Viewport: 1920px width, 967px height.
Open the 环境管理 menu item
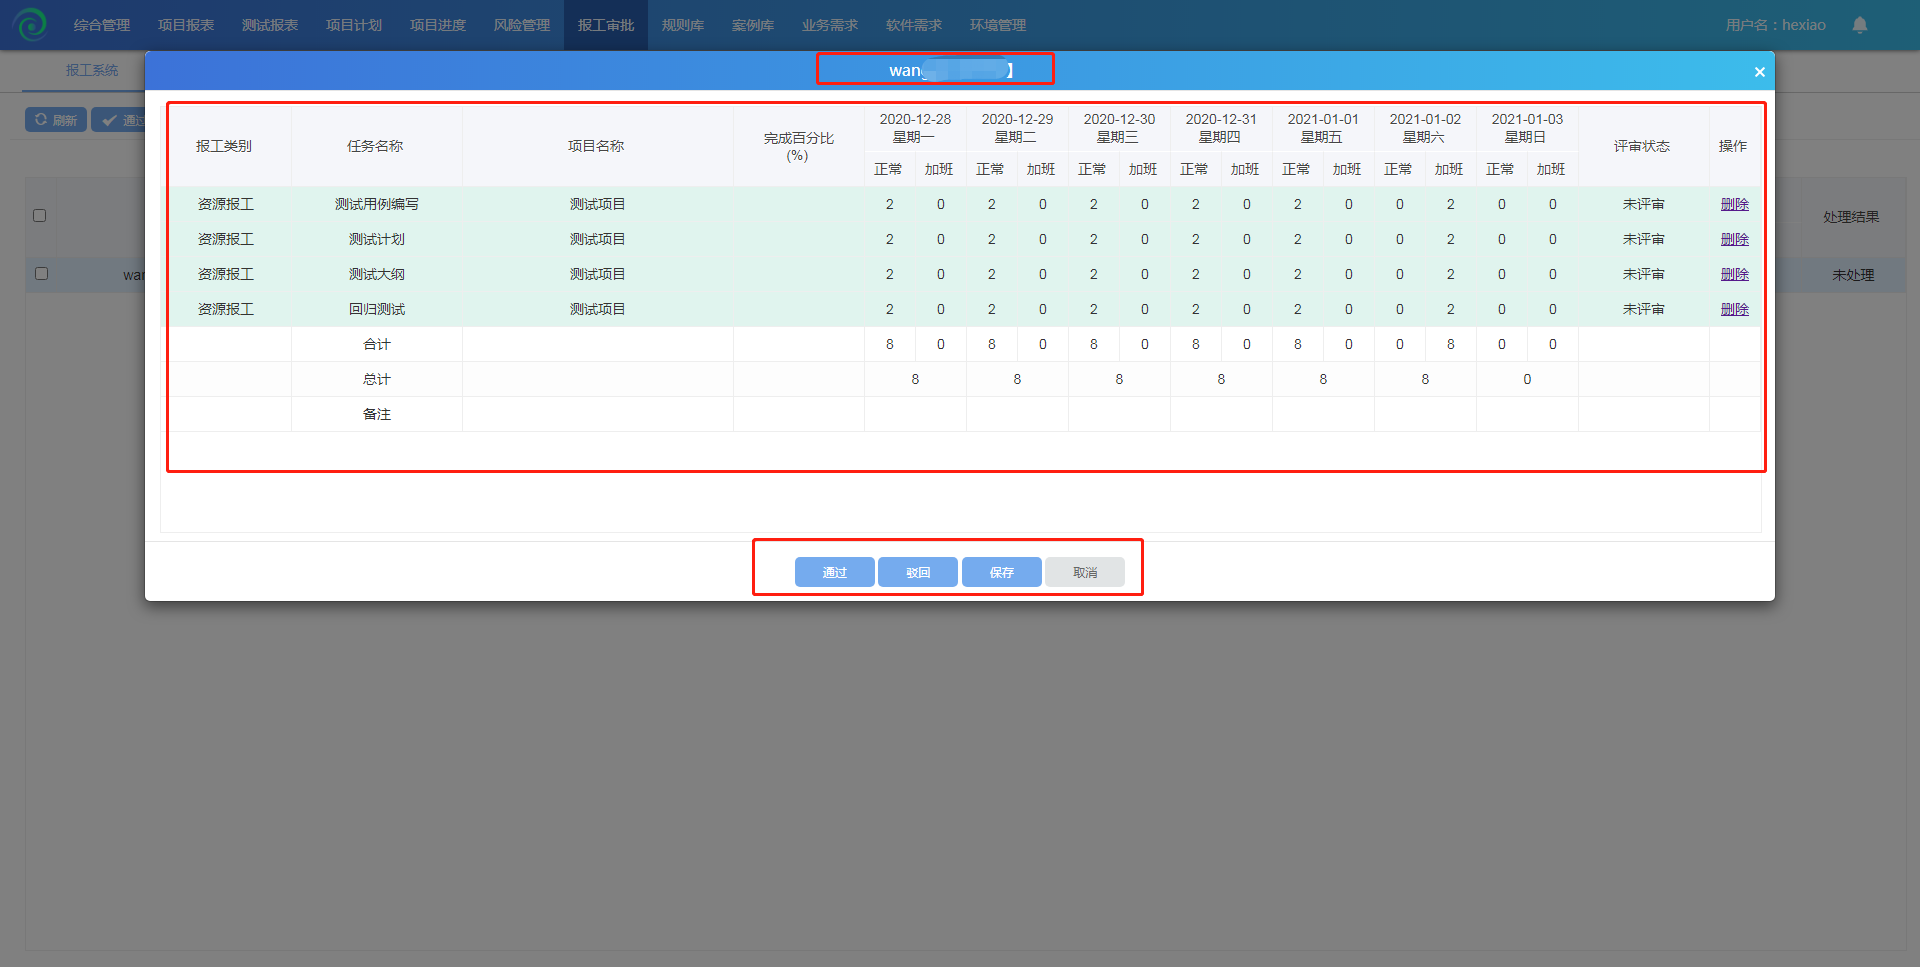point(998,25)
